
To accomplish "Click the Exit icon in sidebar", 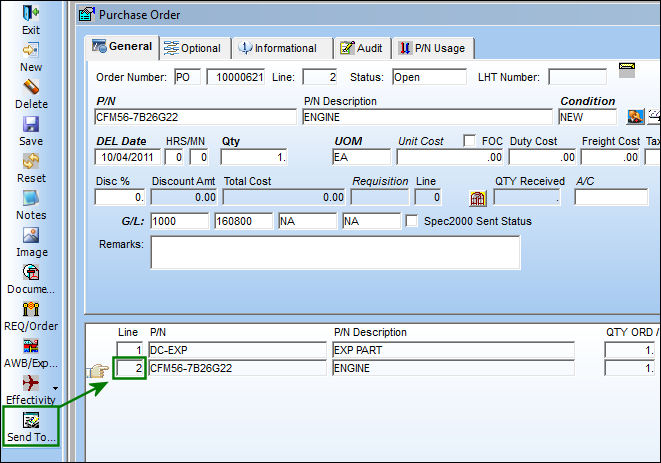I will click(x=31, y=13).
